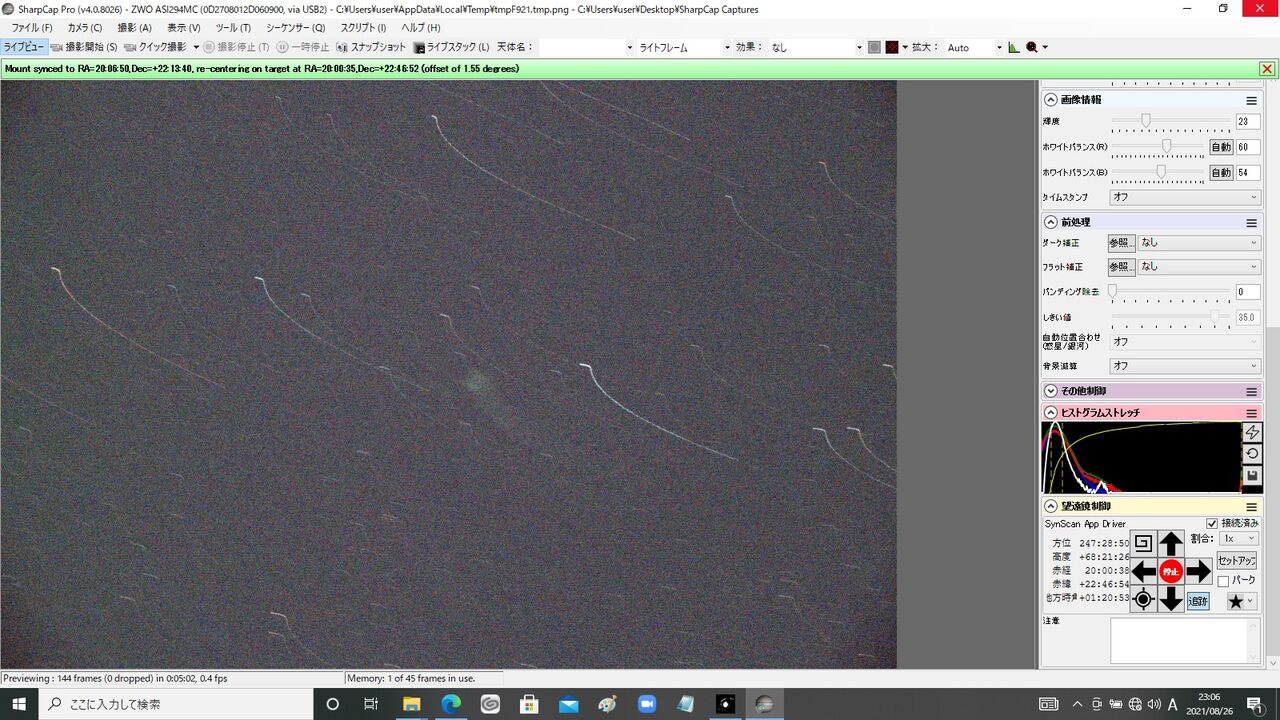Start spiral search in telescope control
The image size is (1280, 720).
1144,544
